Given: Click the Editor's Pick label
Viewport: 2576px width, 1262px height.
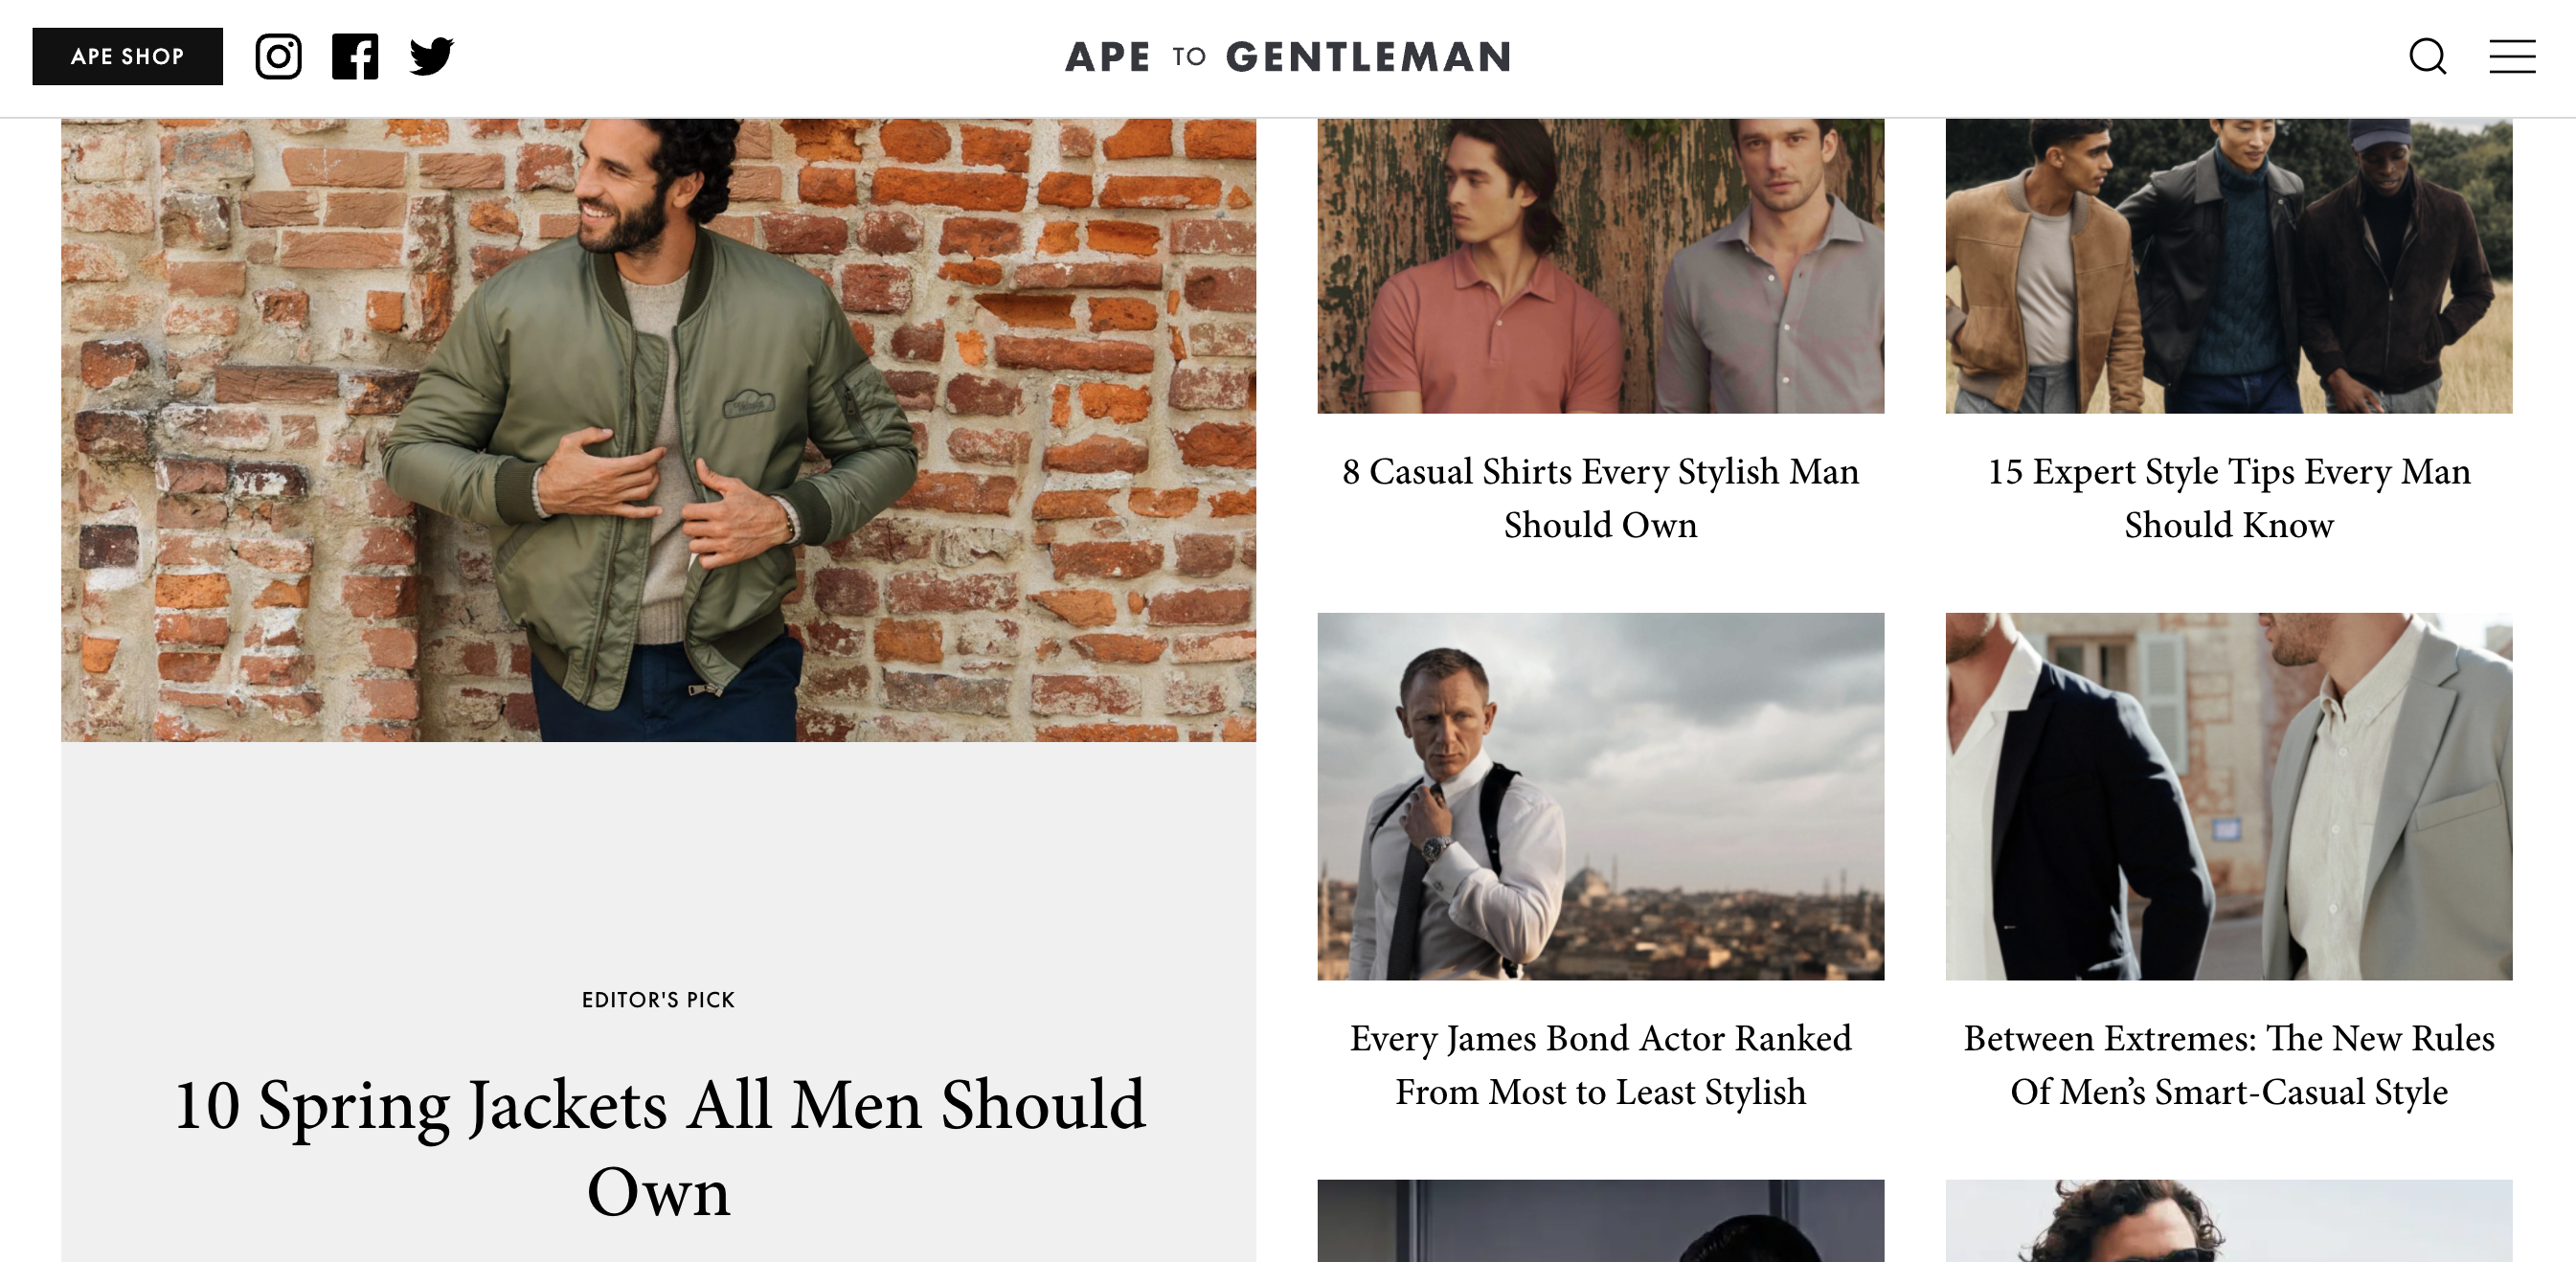Looking at the screenshot, I should 658,1000.
